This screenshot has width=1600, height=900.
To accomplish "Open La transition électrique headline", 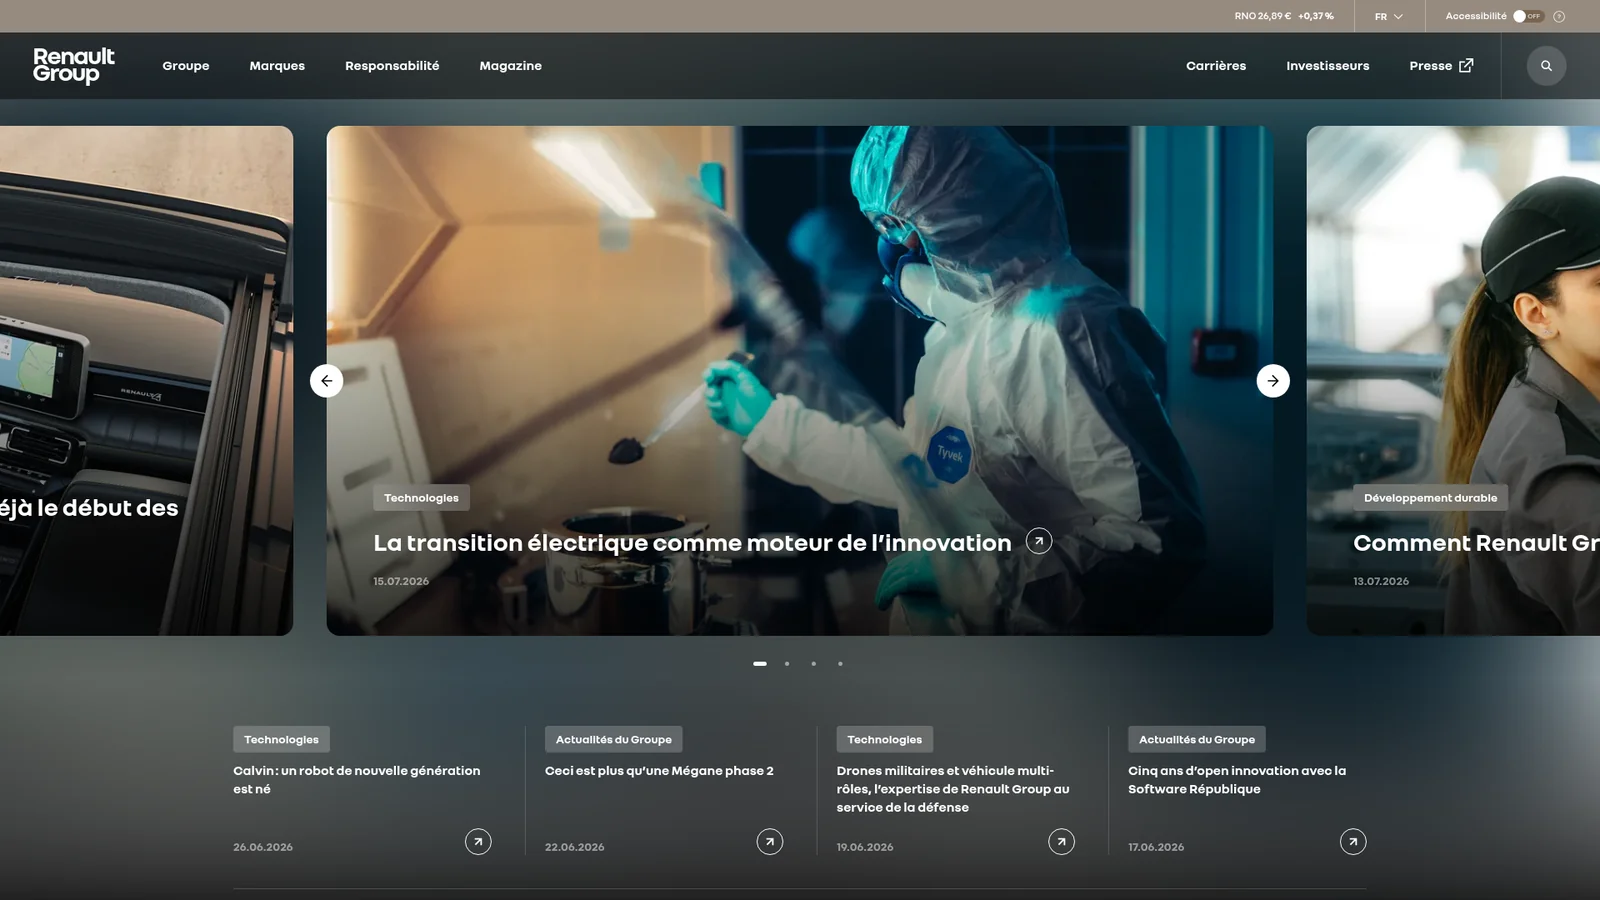I will click(692, 543).
